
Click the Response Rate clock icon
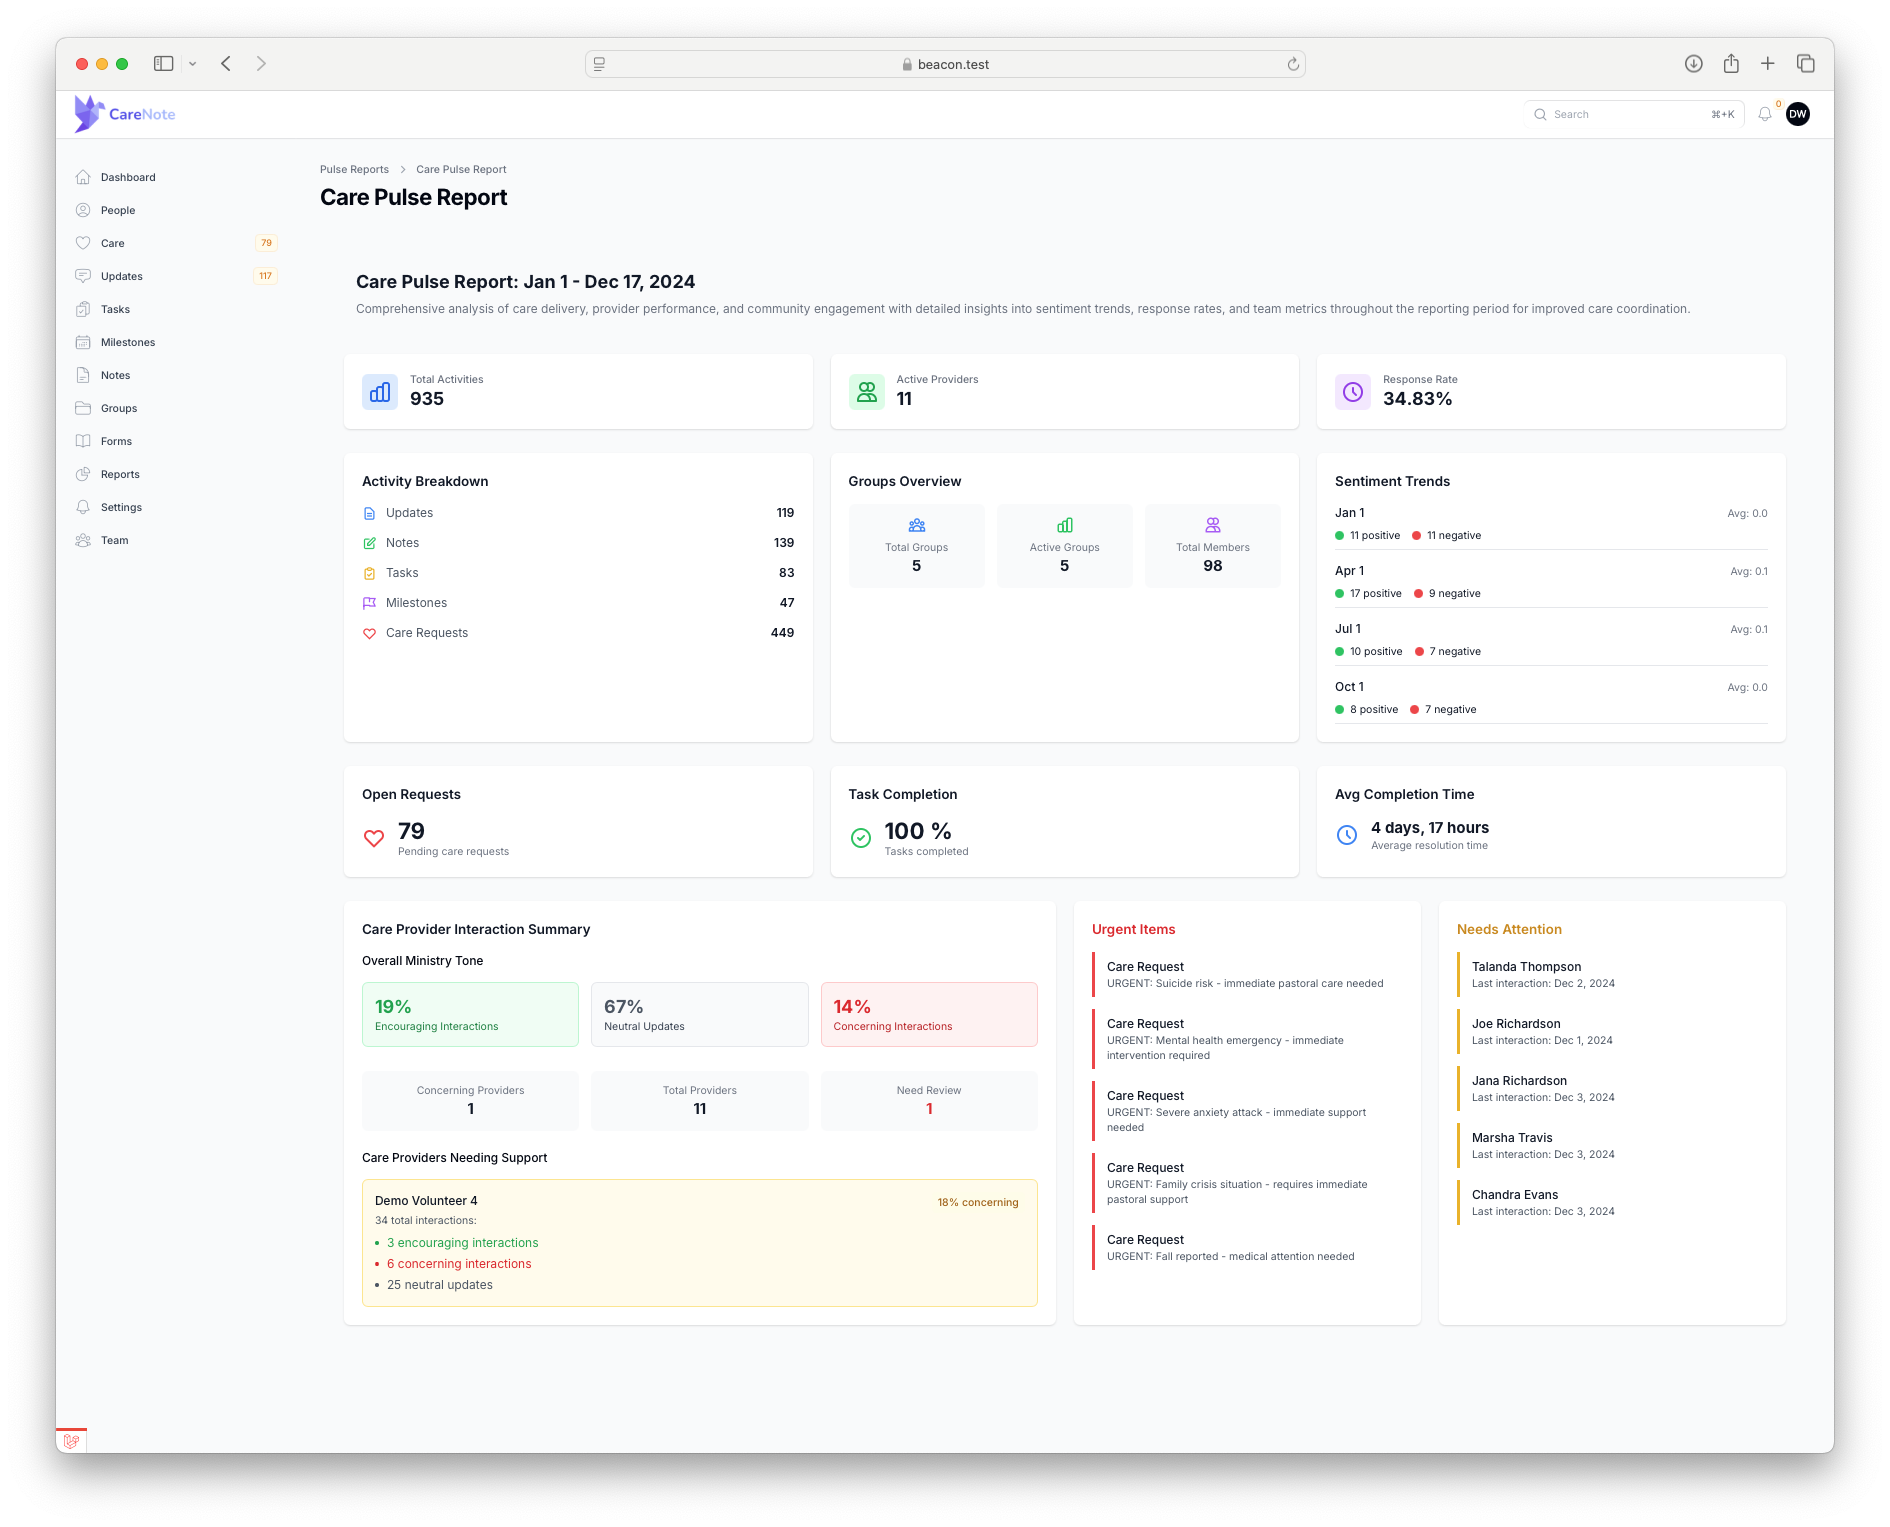[1353, 392]
